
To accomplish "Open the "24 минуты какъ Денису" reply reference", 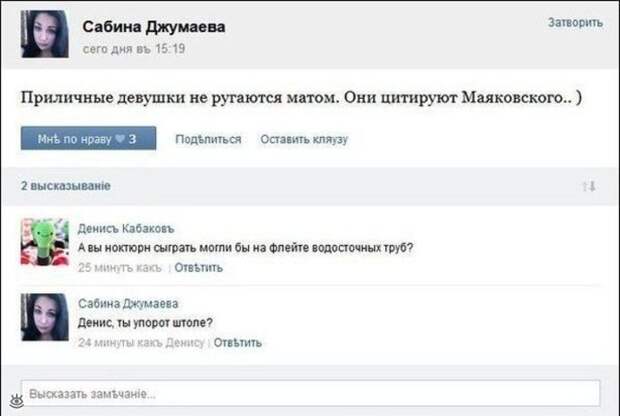I will (x=141, y=342).
